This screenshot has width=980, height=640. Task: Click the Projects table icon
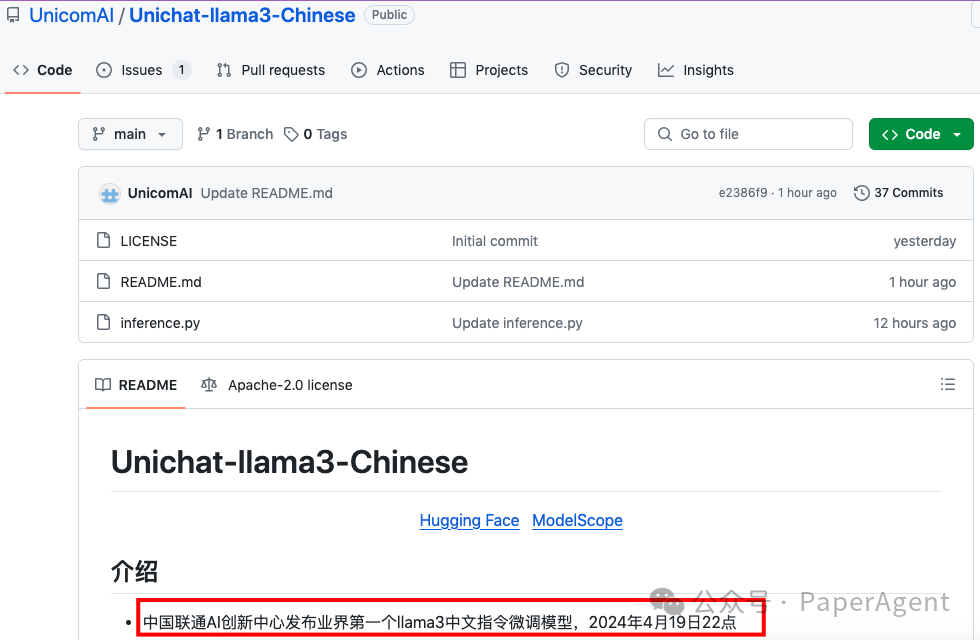pos(458,70)
